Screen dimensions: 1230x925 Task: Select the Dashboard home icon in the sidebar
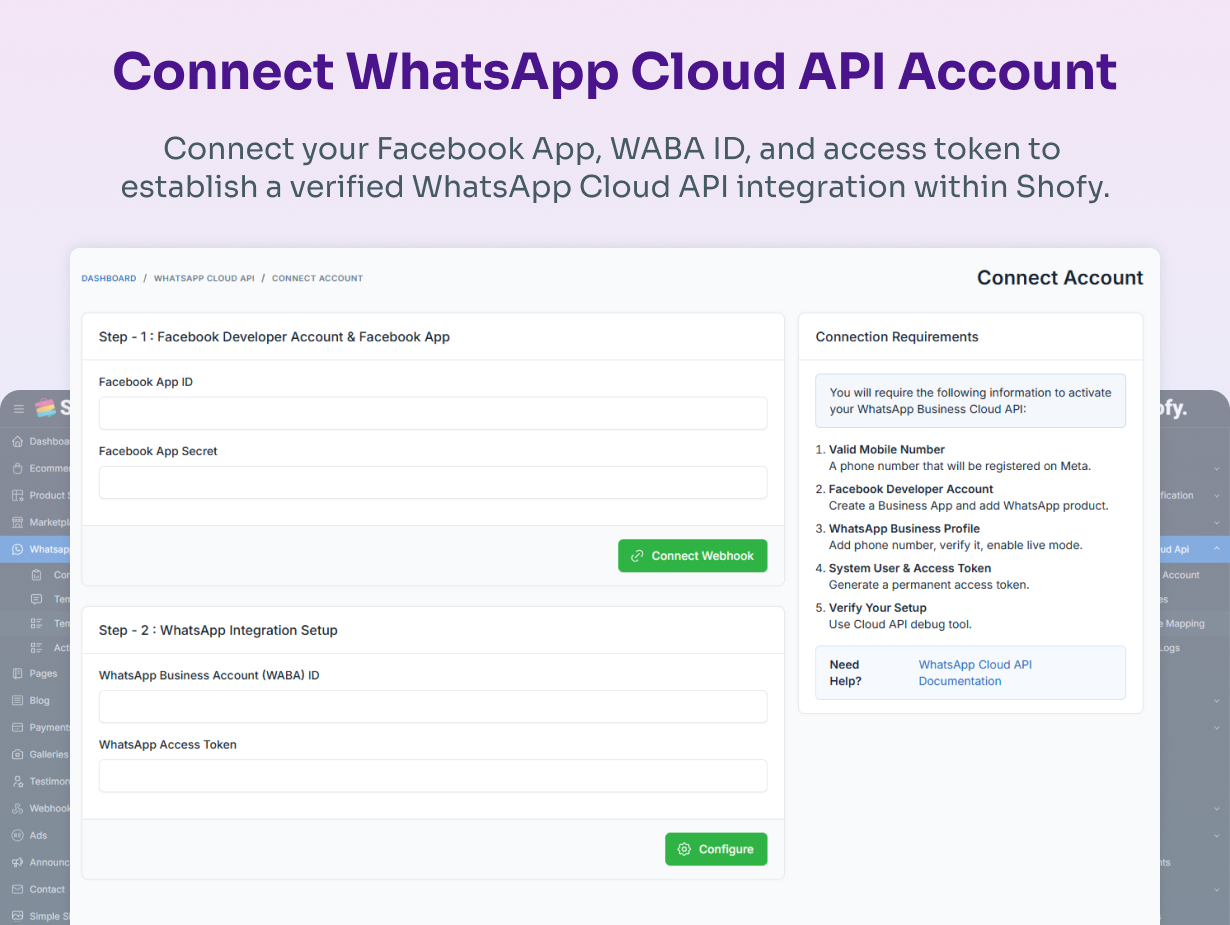(x=16, y=441)
